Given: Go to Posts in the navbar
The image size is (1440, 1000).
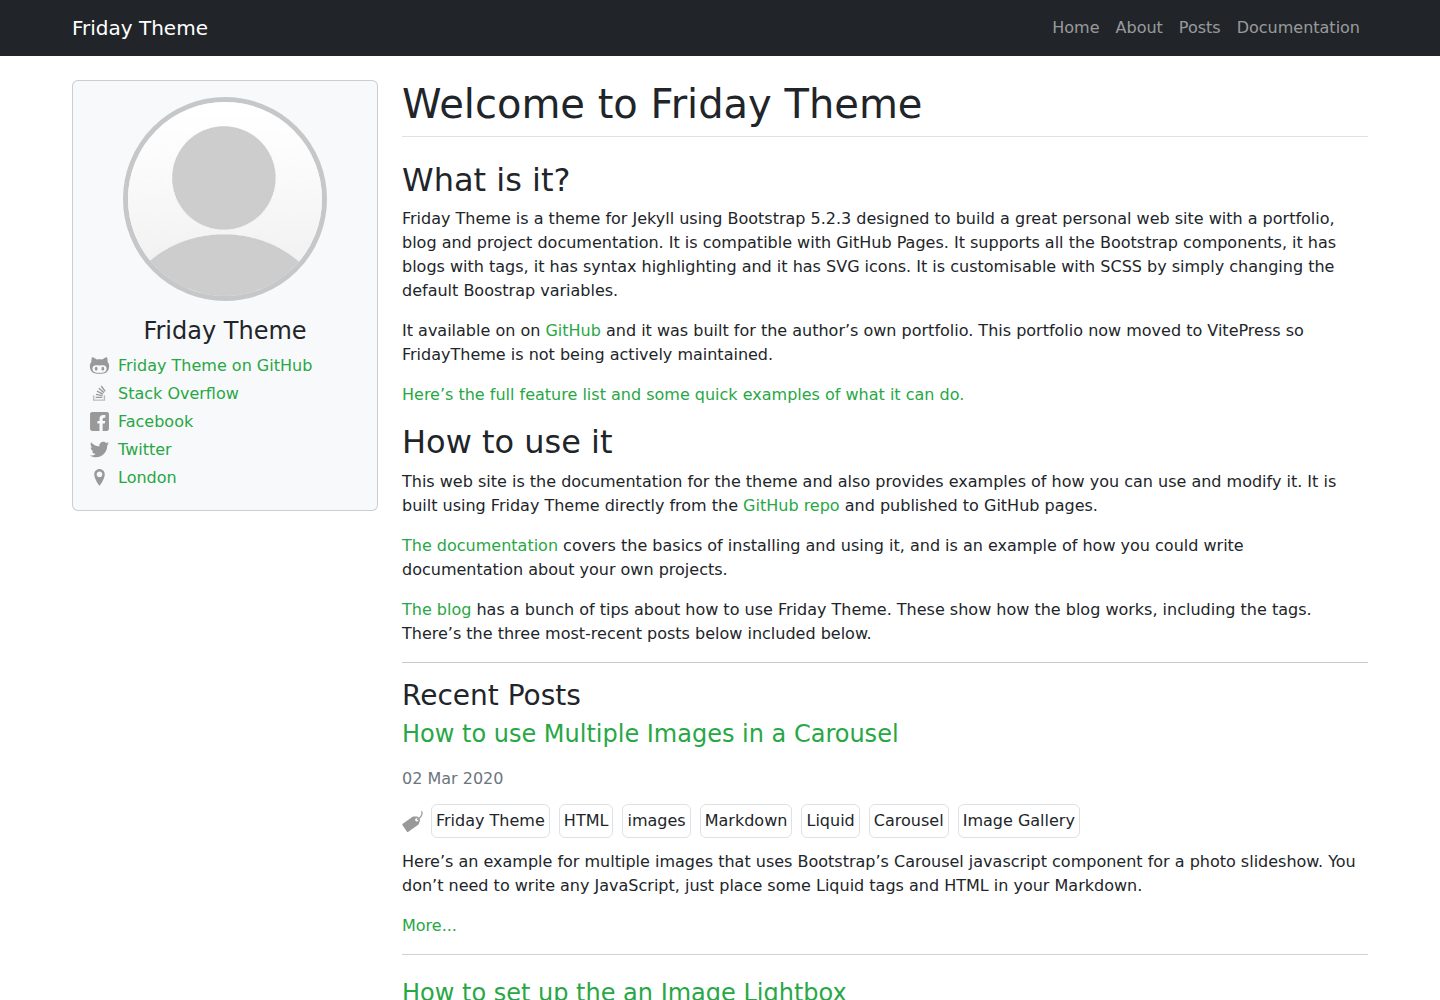Looking at the screenshot, I should tap(1199, 28).
